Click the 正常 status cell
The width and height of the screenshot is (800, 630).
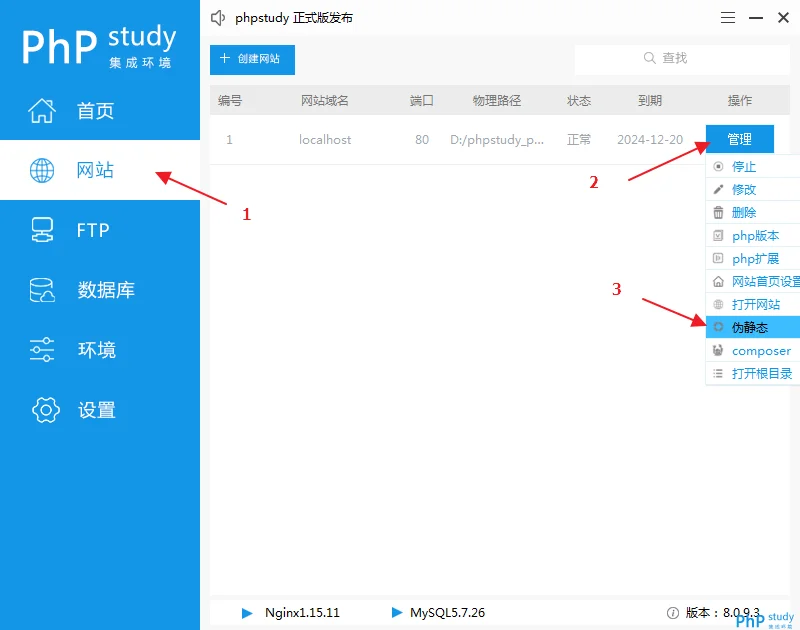pyautogui.click(x=579, y=140)
